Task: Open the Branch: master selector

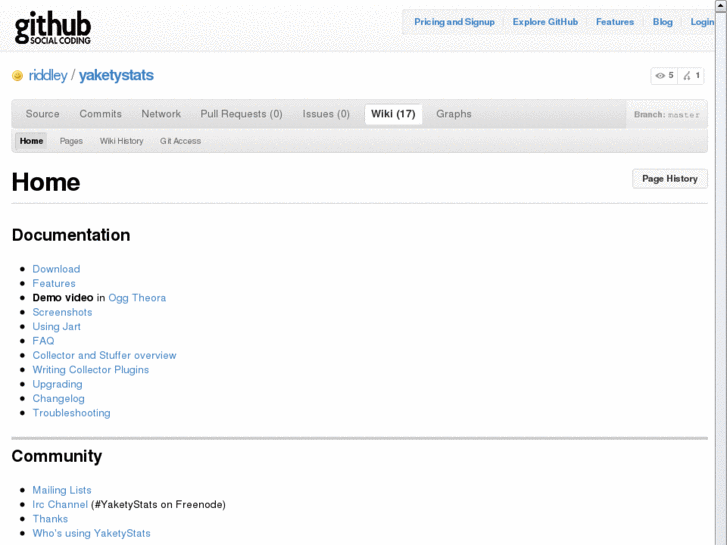Action: coord(667,115)
